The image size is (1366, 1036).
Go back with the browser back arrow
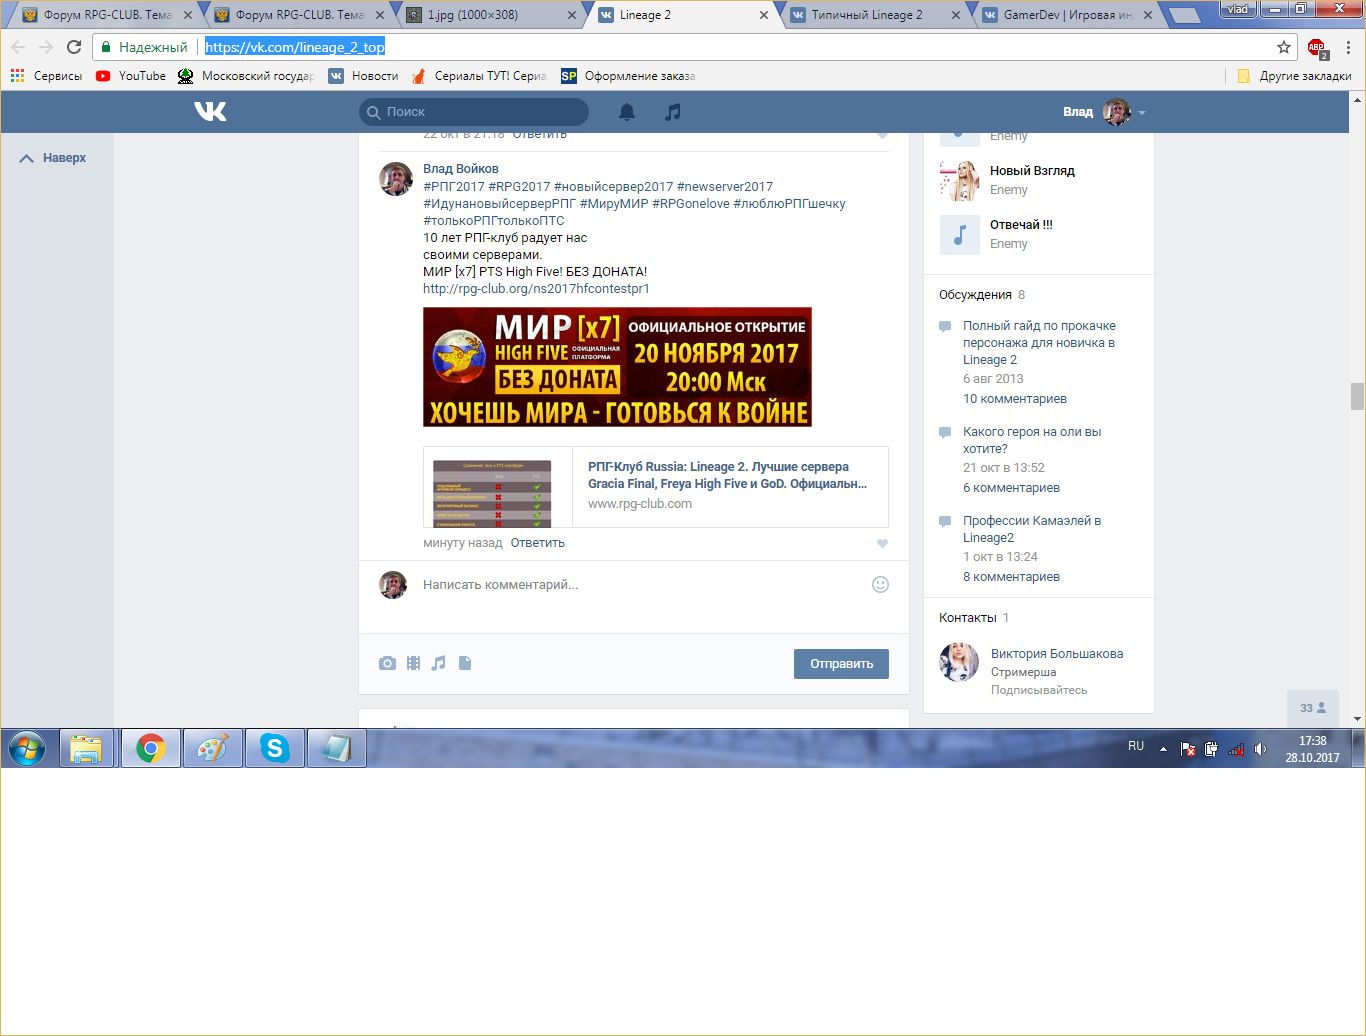tap(18, 47)
